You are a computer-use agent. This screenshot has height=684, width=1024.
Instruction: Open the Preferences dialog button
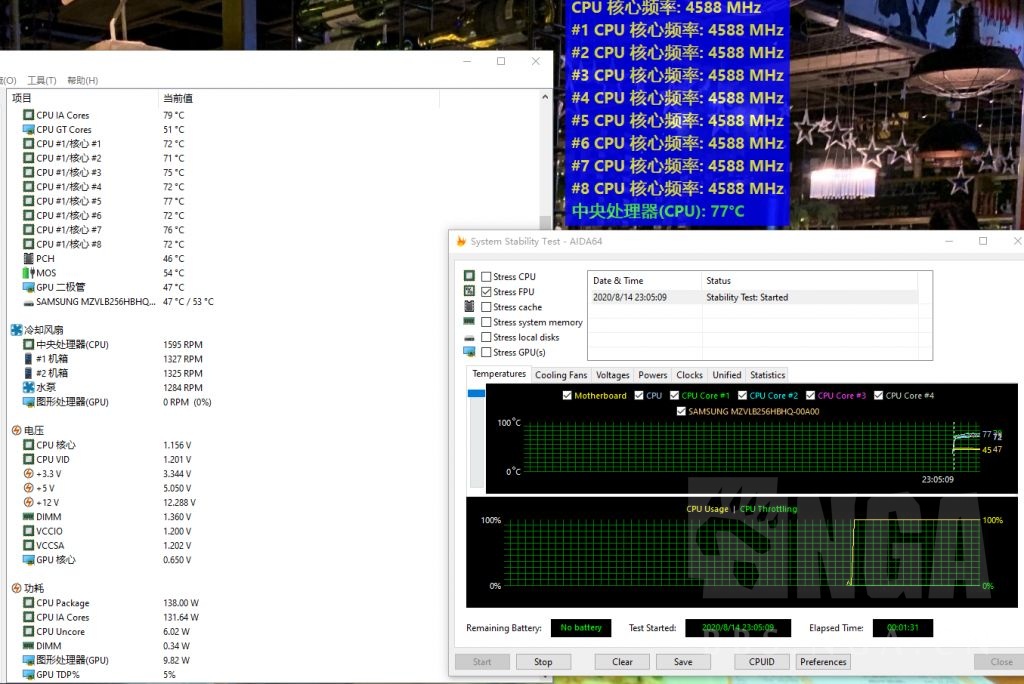coord(823,662)
